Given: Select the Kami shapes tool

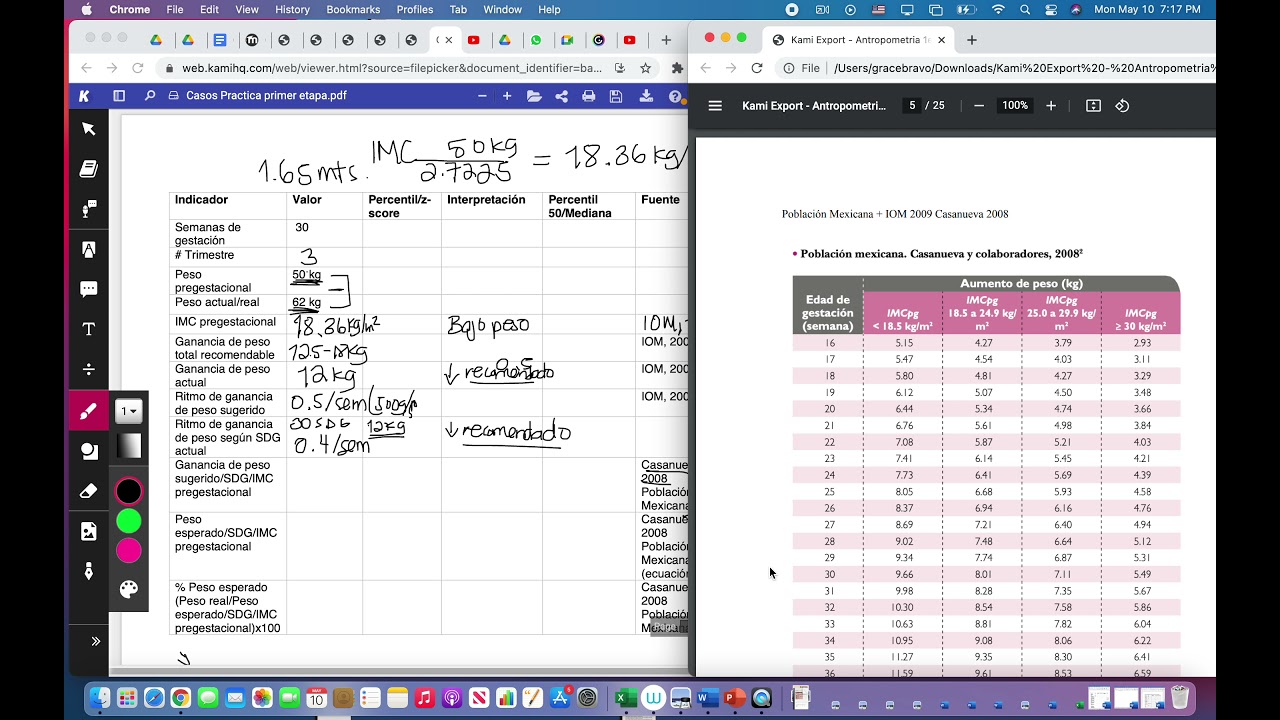Looking at the screenshot, I should 88,451.
